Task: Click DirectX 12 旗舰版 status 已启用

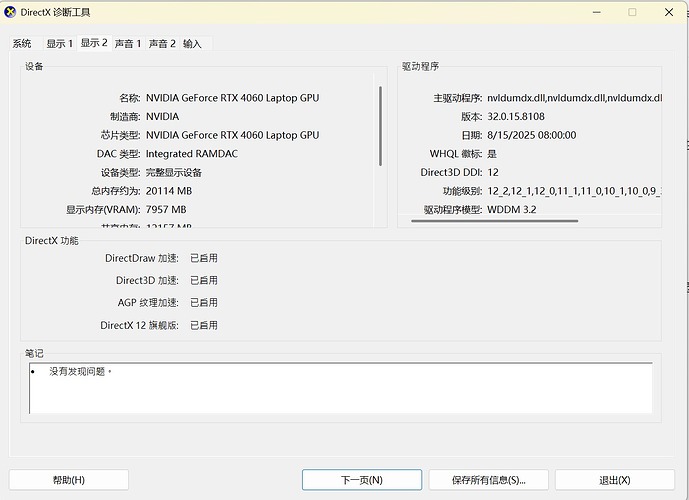Action: [204, 325]
